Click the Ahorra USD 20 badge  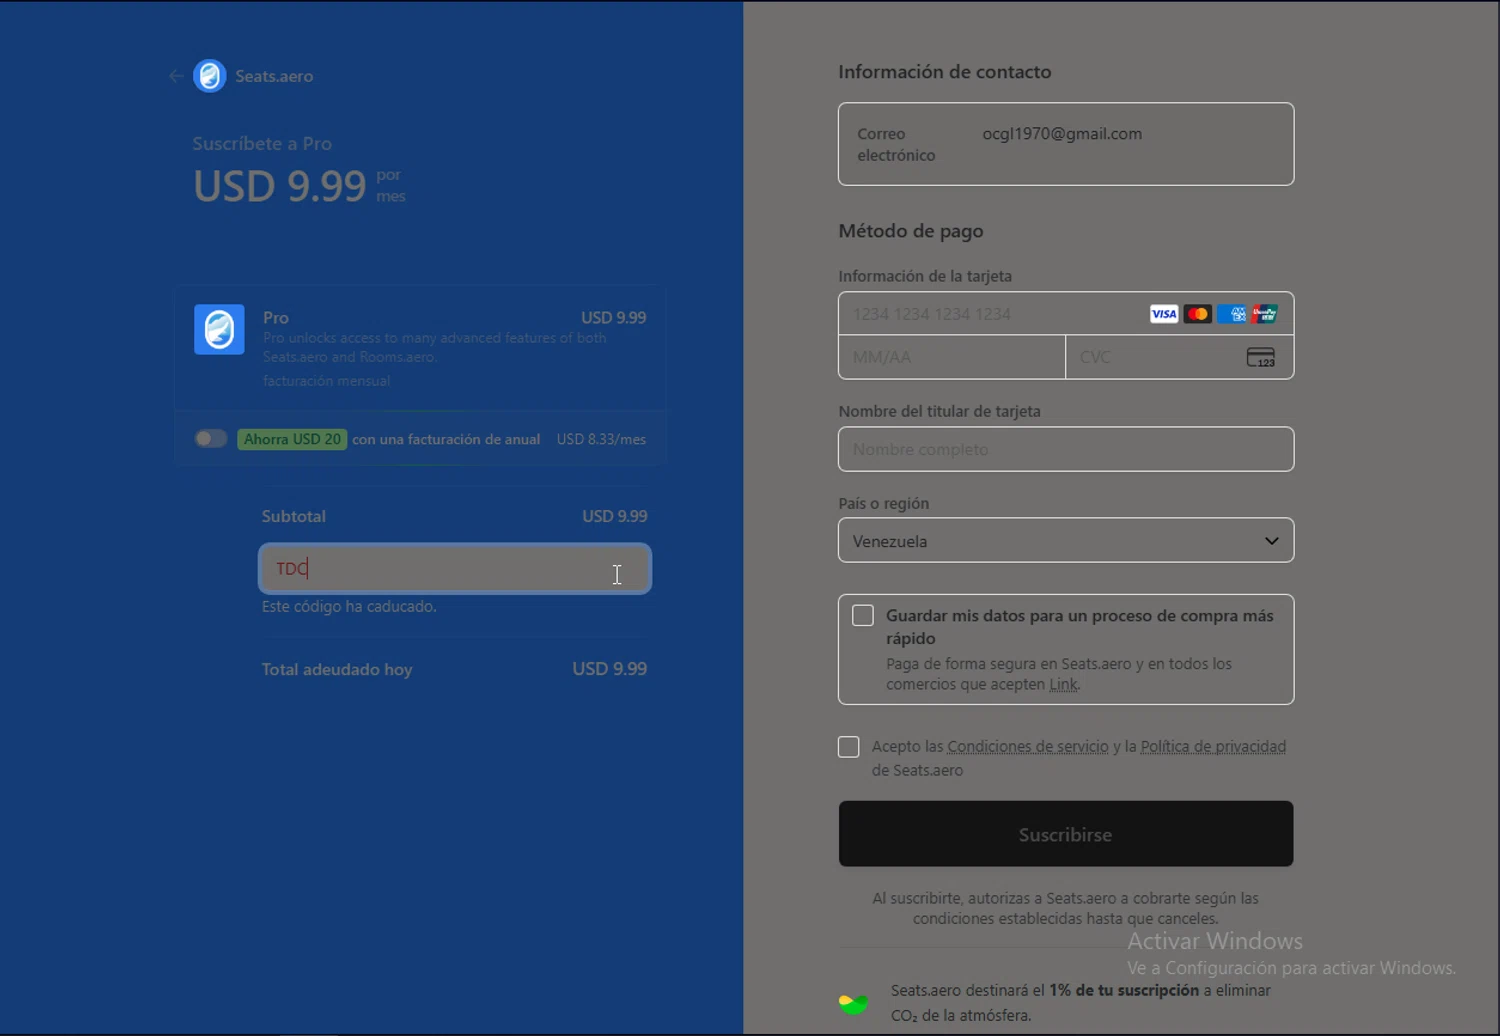click(x=292, y=439)
